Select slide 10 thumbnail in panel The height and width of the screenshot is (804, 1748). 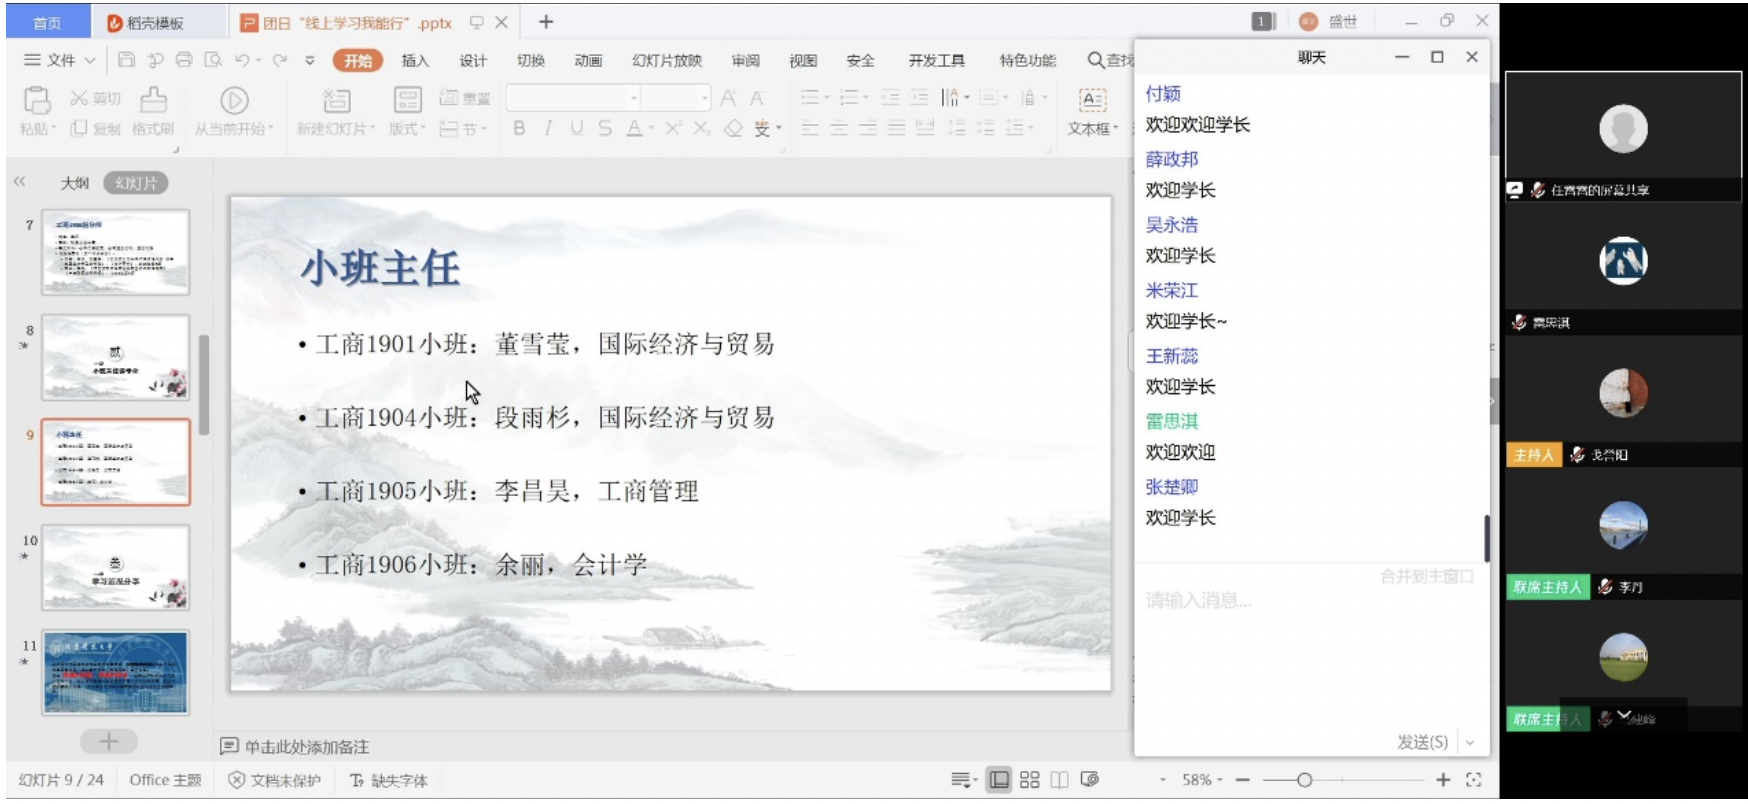click(x=115, y=567)
